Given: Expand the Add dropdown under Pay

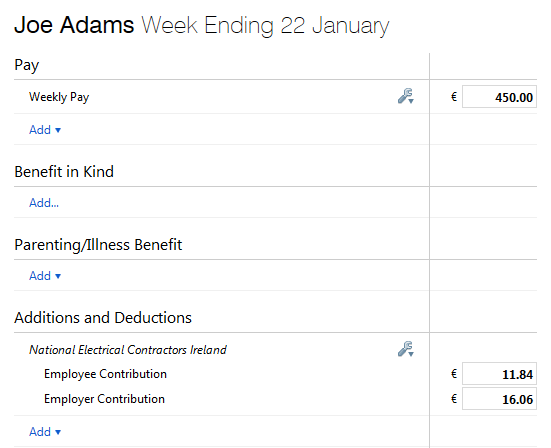Looking at the screenshot, I should point(45,130).
